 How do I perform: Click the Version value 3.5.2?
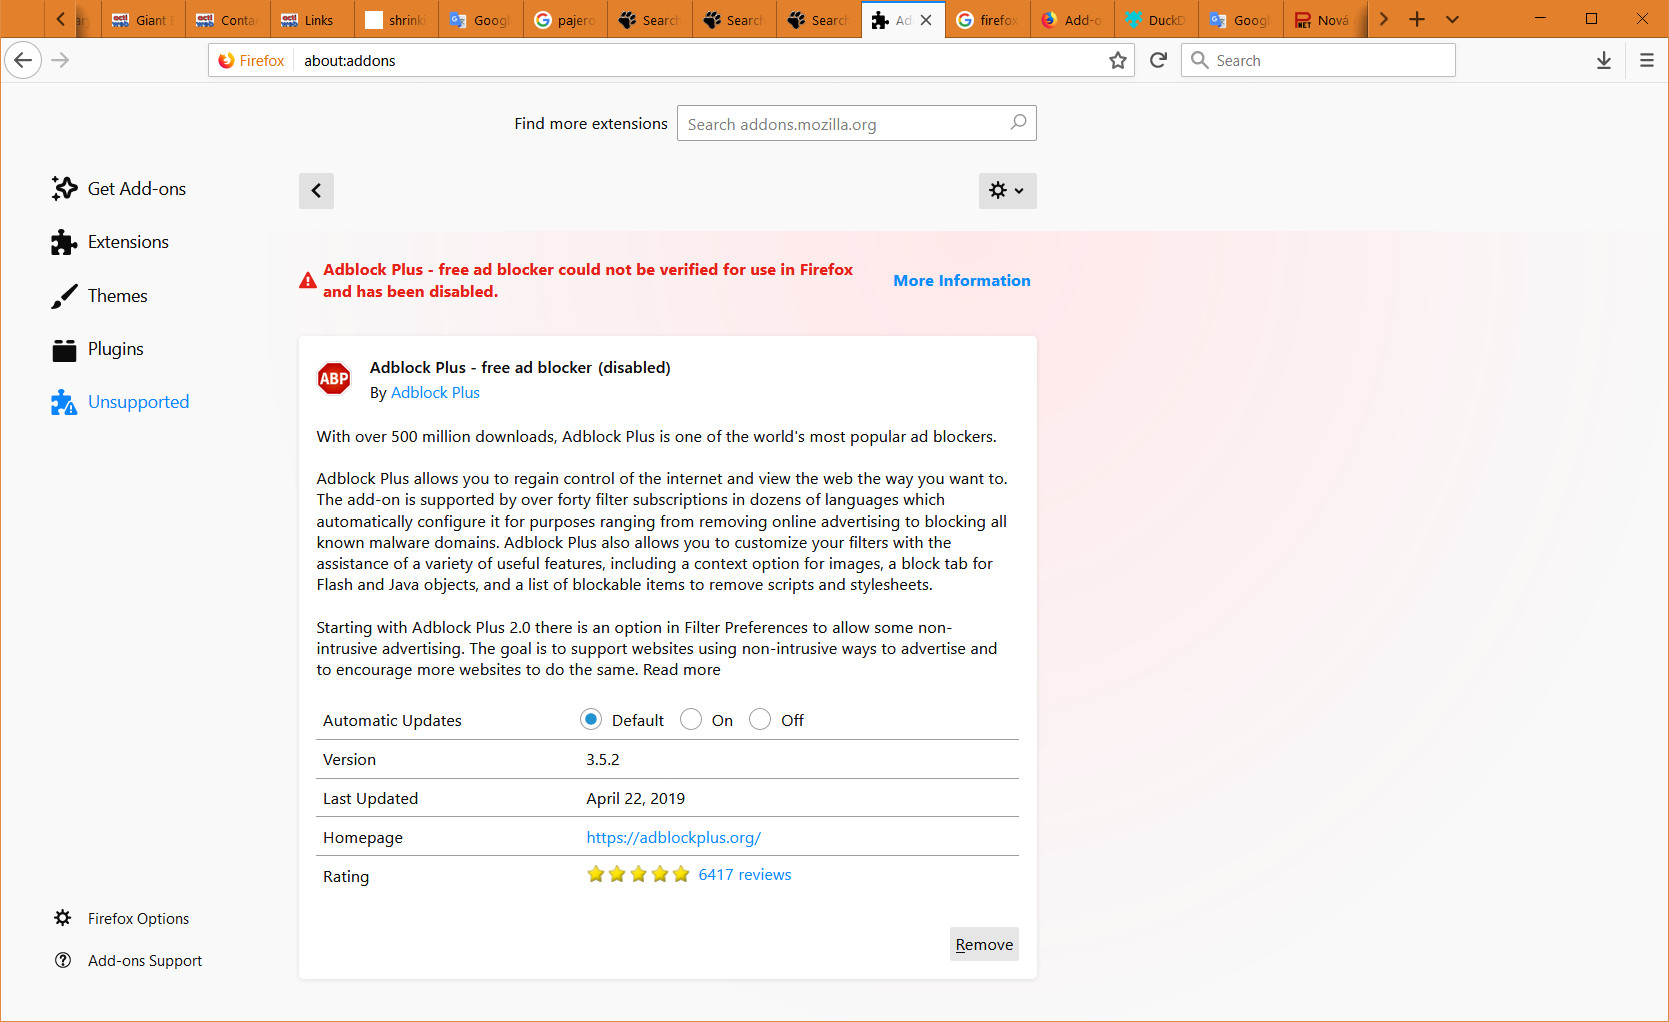point(603,760)
